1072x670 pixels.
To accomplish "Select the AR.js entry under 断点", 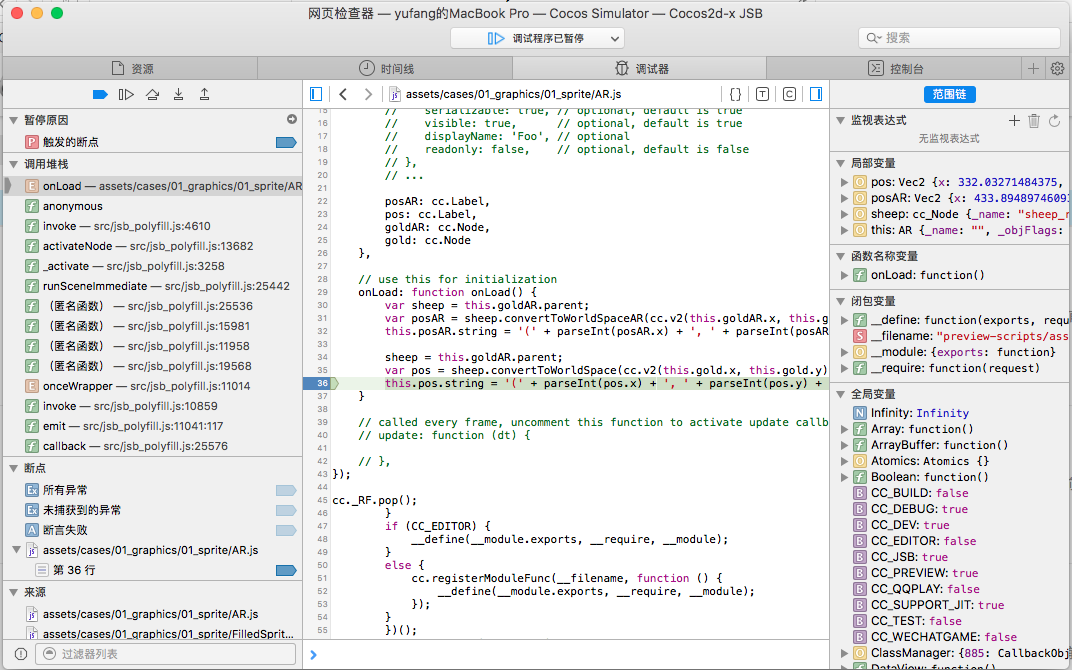I will (x=153, y=550).
